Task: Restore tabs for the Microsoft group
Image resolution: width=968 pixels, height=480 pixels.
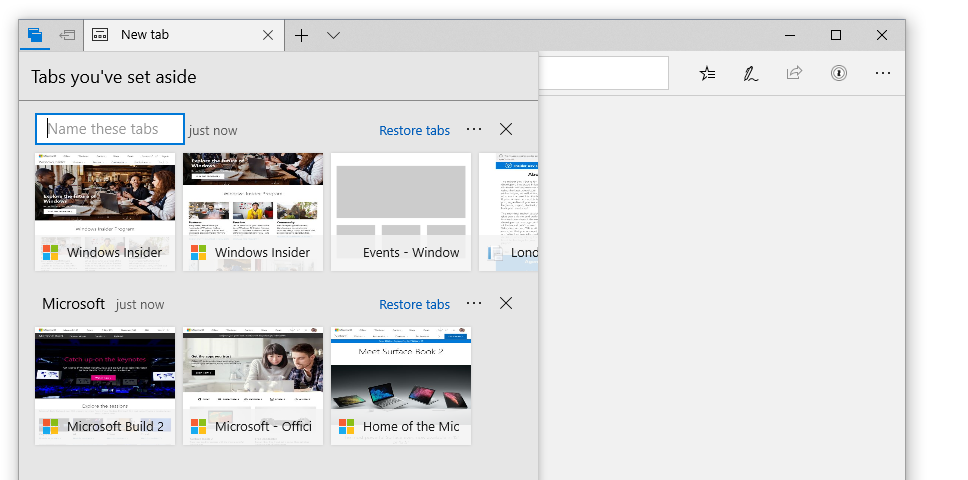Action: pyautogui.click(x=414, y=304)
